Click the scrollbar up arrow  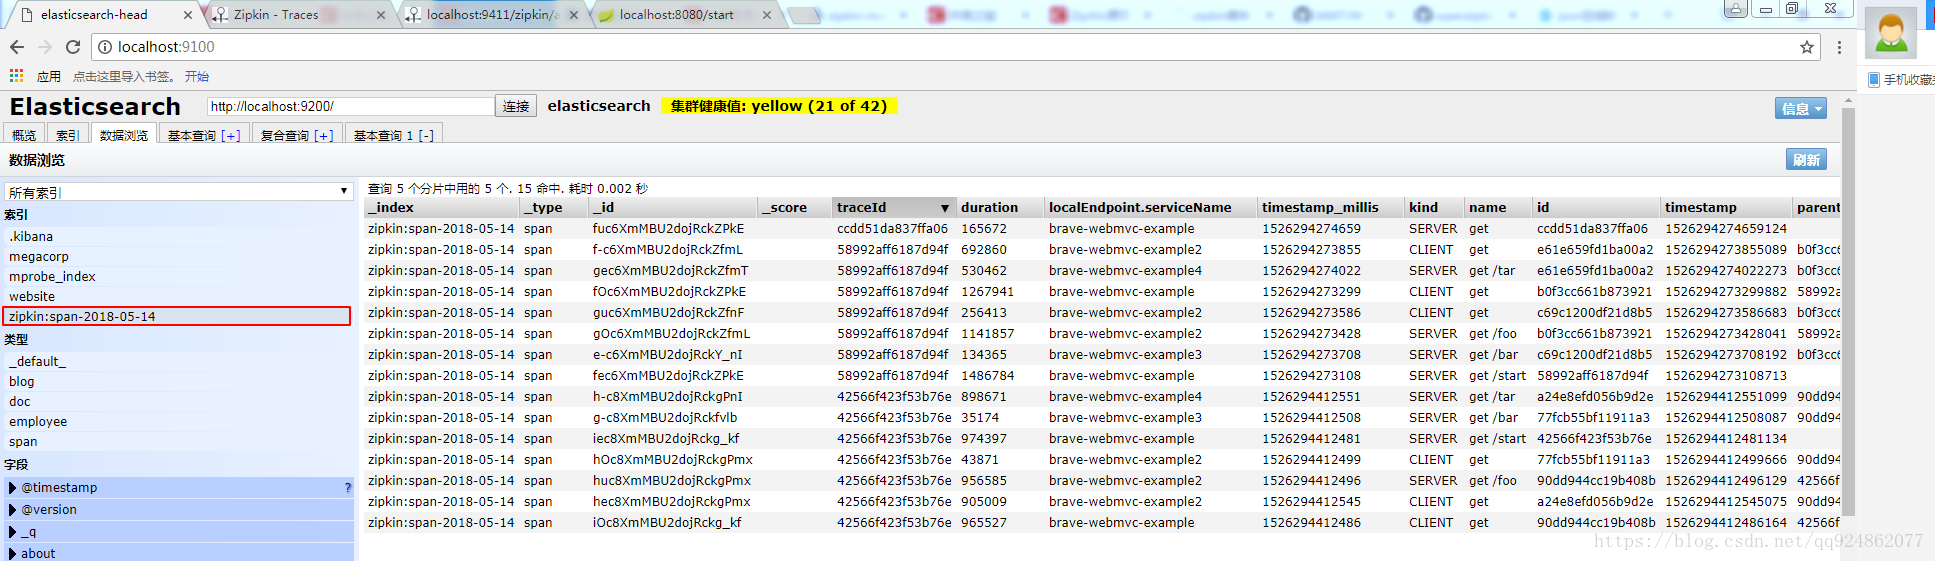pos(1848,100)
